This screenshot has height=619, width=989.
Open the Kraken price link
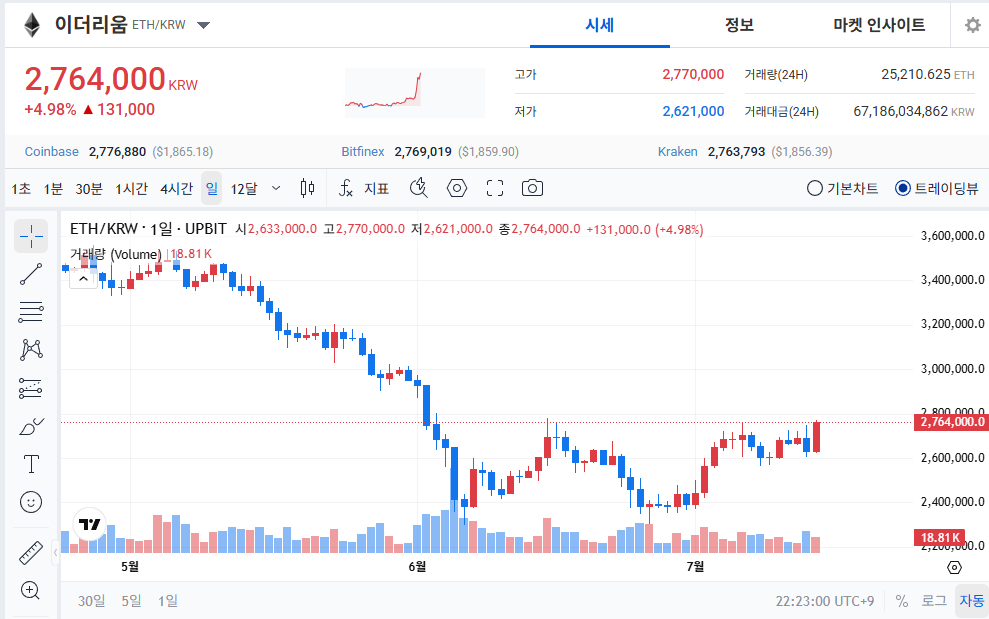click(677, 151)
